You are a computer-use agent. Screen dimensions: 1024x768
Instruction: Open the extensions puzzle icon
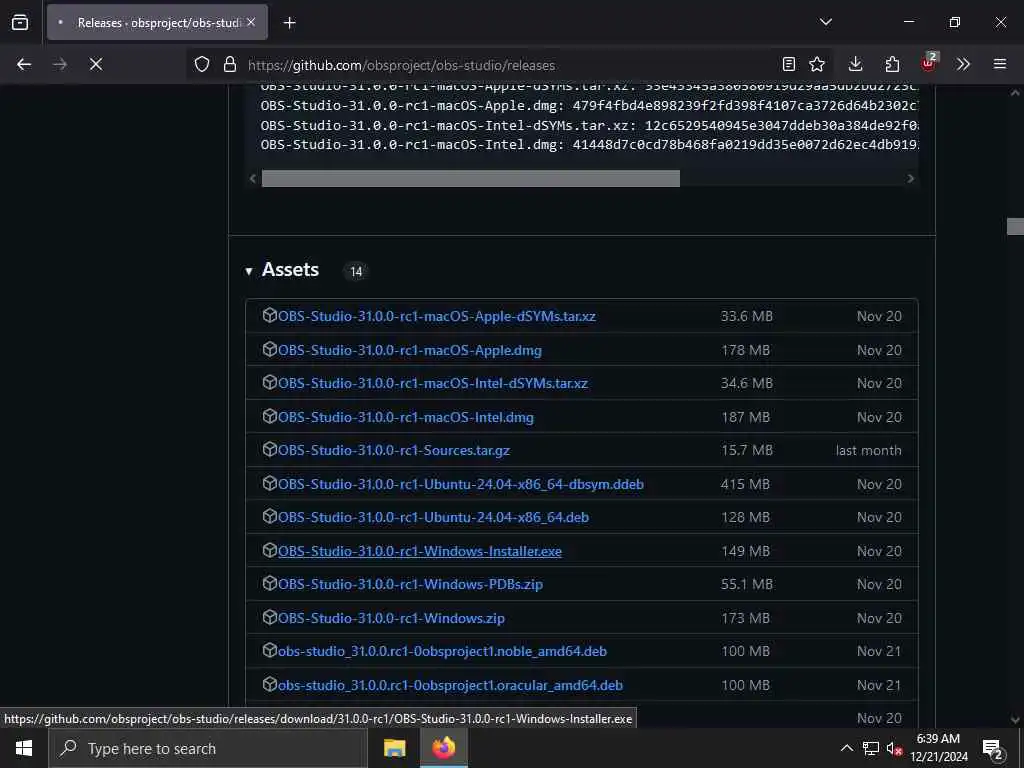pos(892,64)
